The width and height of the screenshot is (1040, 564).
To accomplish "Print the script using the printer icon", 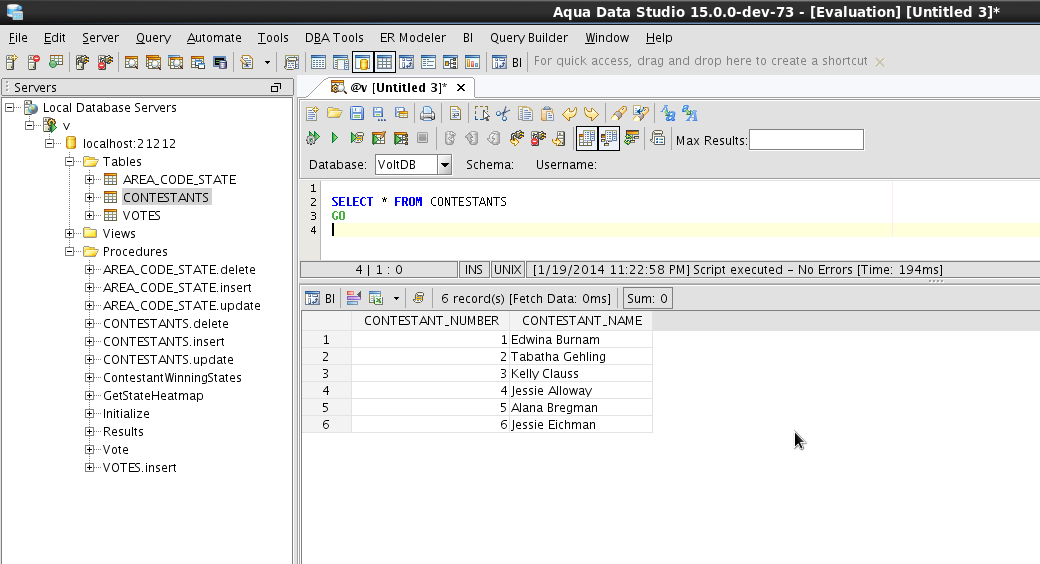I will click(x=428, y=113).
